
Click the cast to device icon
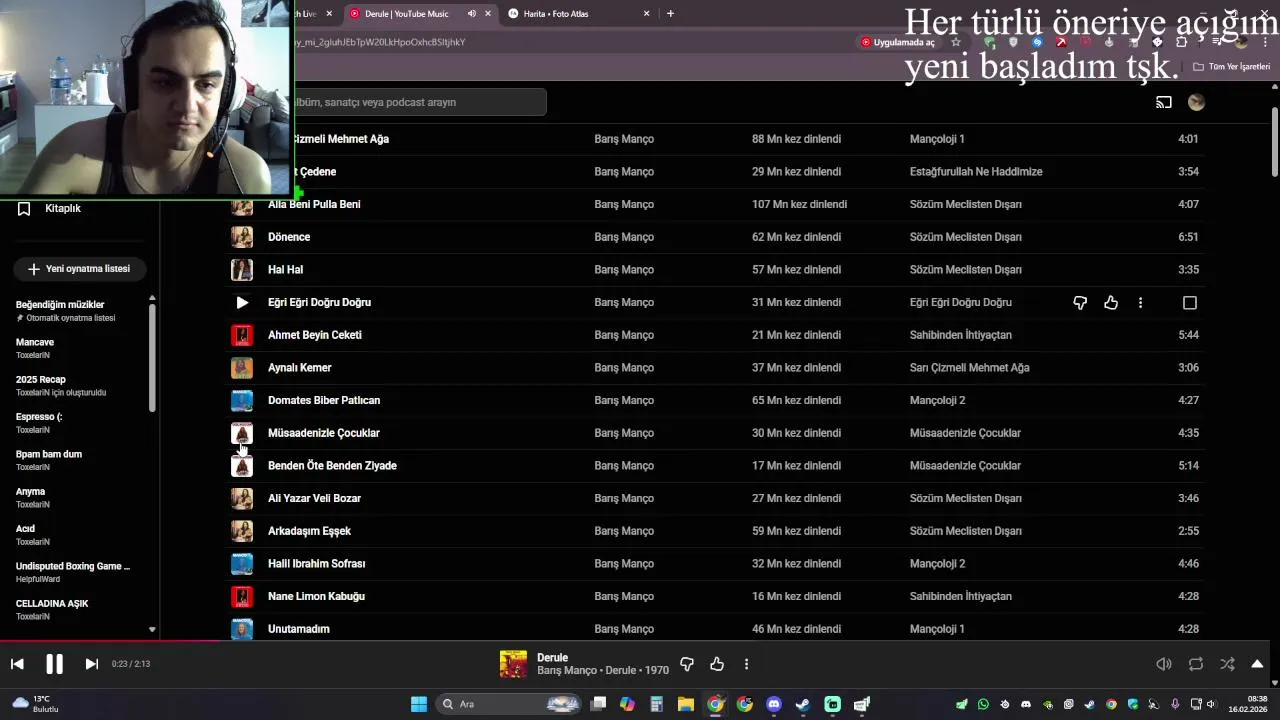click(x=1164, y=102)
